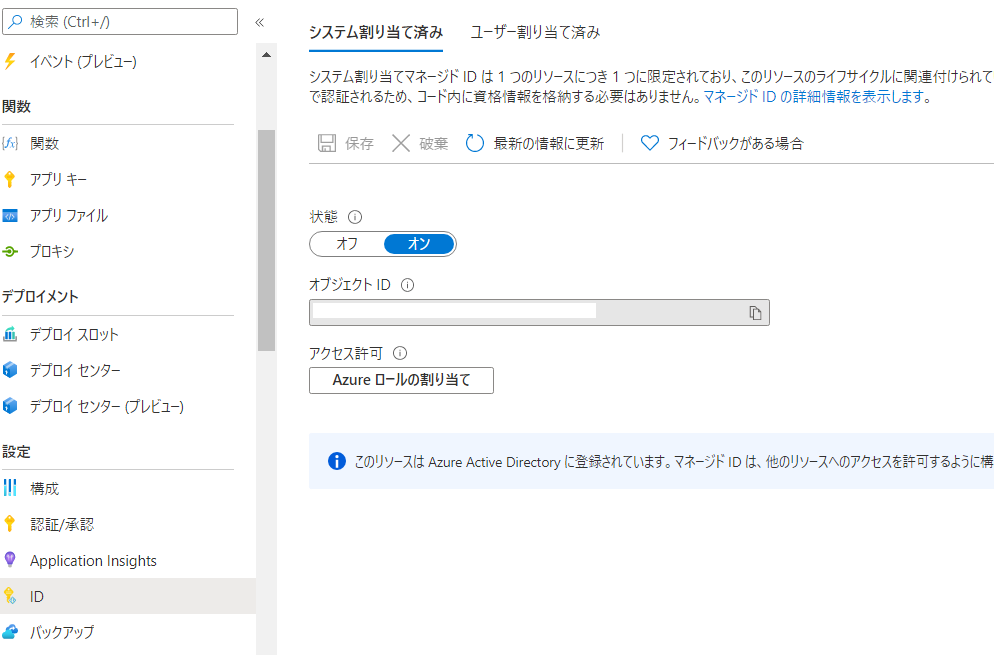Open the システム割り当て済み tab
Image resolution: width=994 pixels, height=655 pixels.
click(x=376, y=32)
